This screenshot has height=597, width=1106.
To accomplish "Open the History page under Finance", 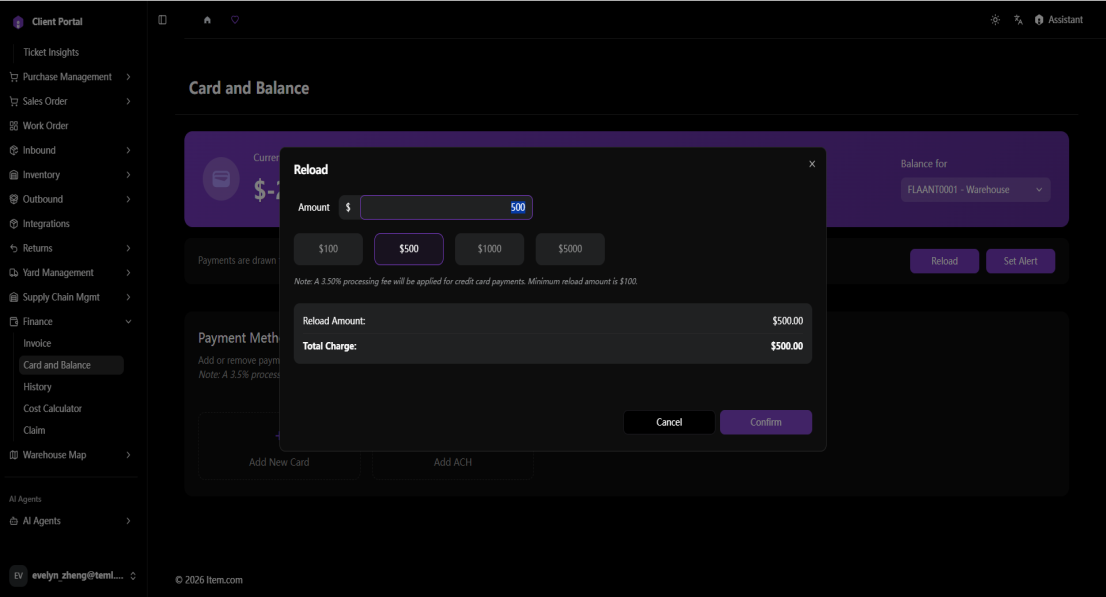I will click(37, 387).
